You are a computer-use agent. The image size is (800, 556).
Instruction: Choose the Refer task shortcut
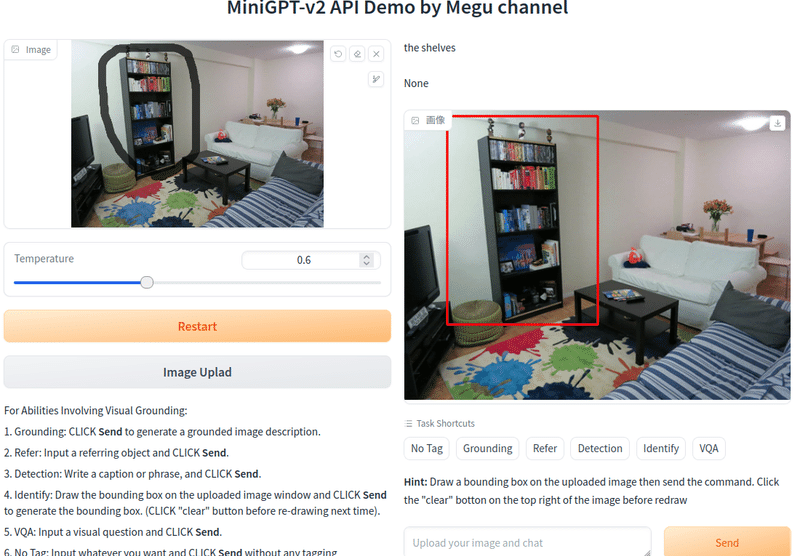point(545,448)
